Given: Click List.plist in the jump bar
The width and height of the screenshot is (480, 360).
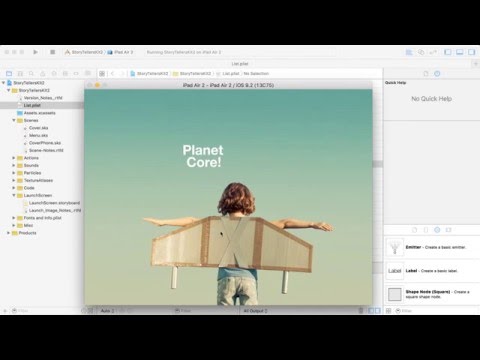Looking at the screenshot, I should [x=228, y=73].
